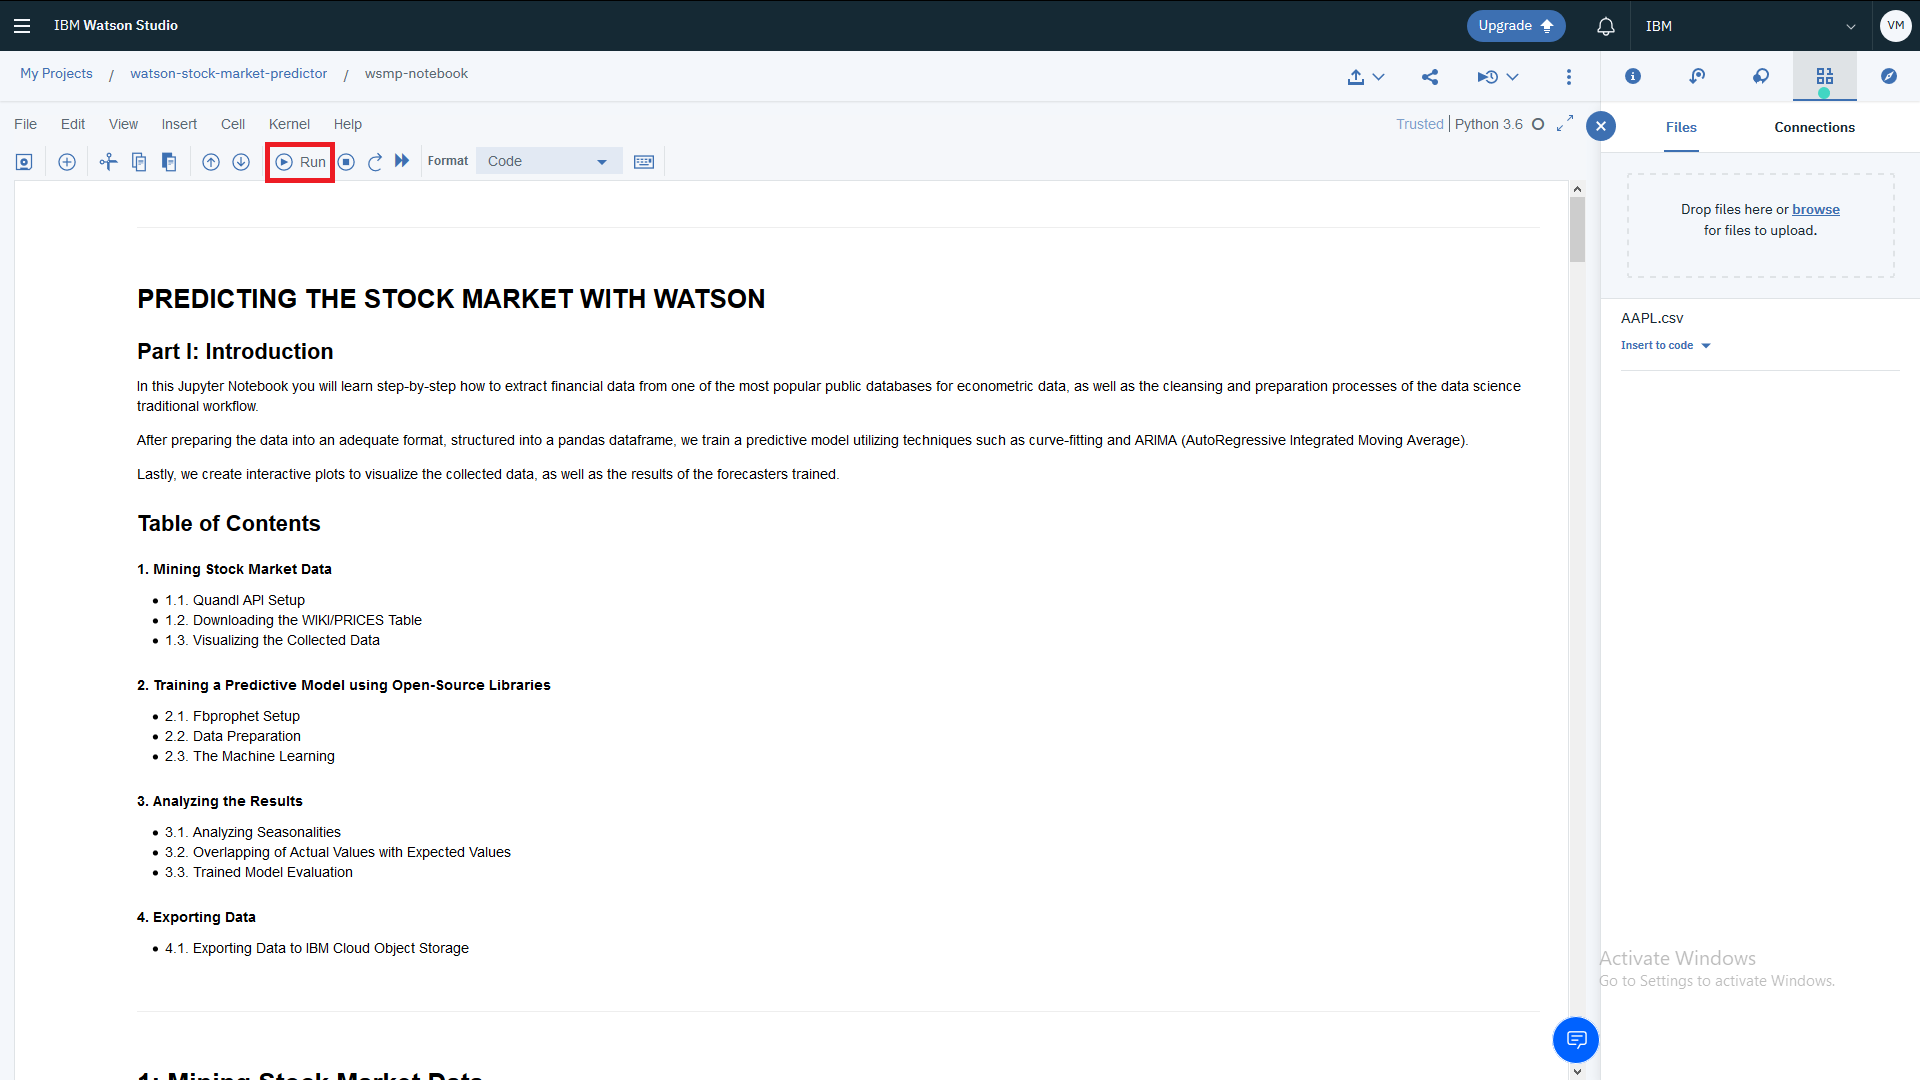
Task: Open the notifications bell
Action: [1605, 26]
